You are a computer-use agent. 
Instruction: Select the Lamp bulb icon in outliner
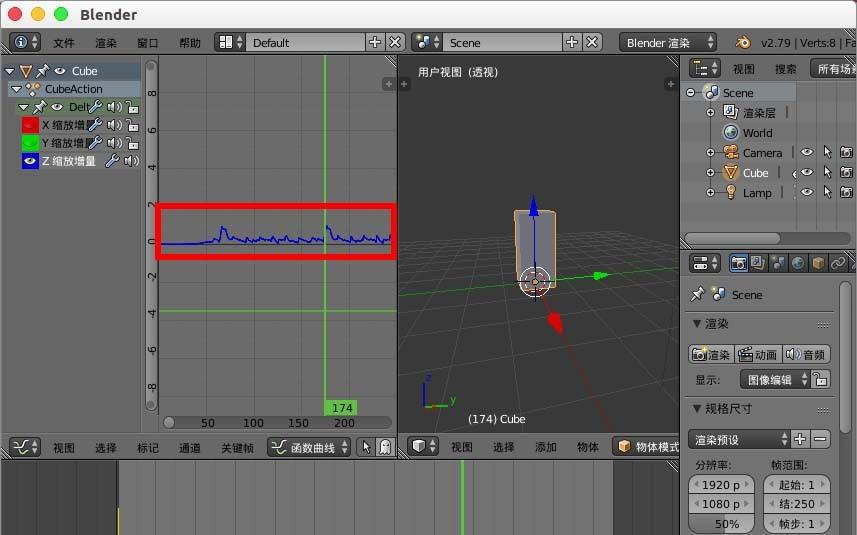pyautogui.click(x=730, y=192)
